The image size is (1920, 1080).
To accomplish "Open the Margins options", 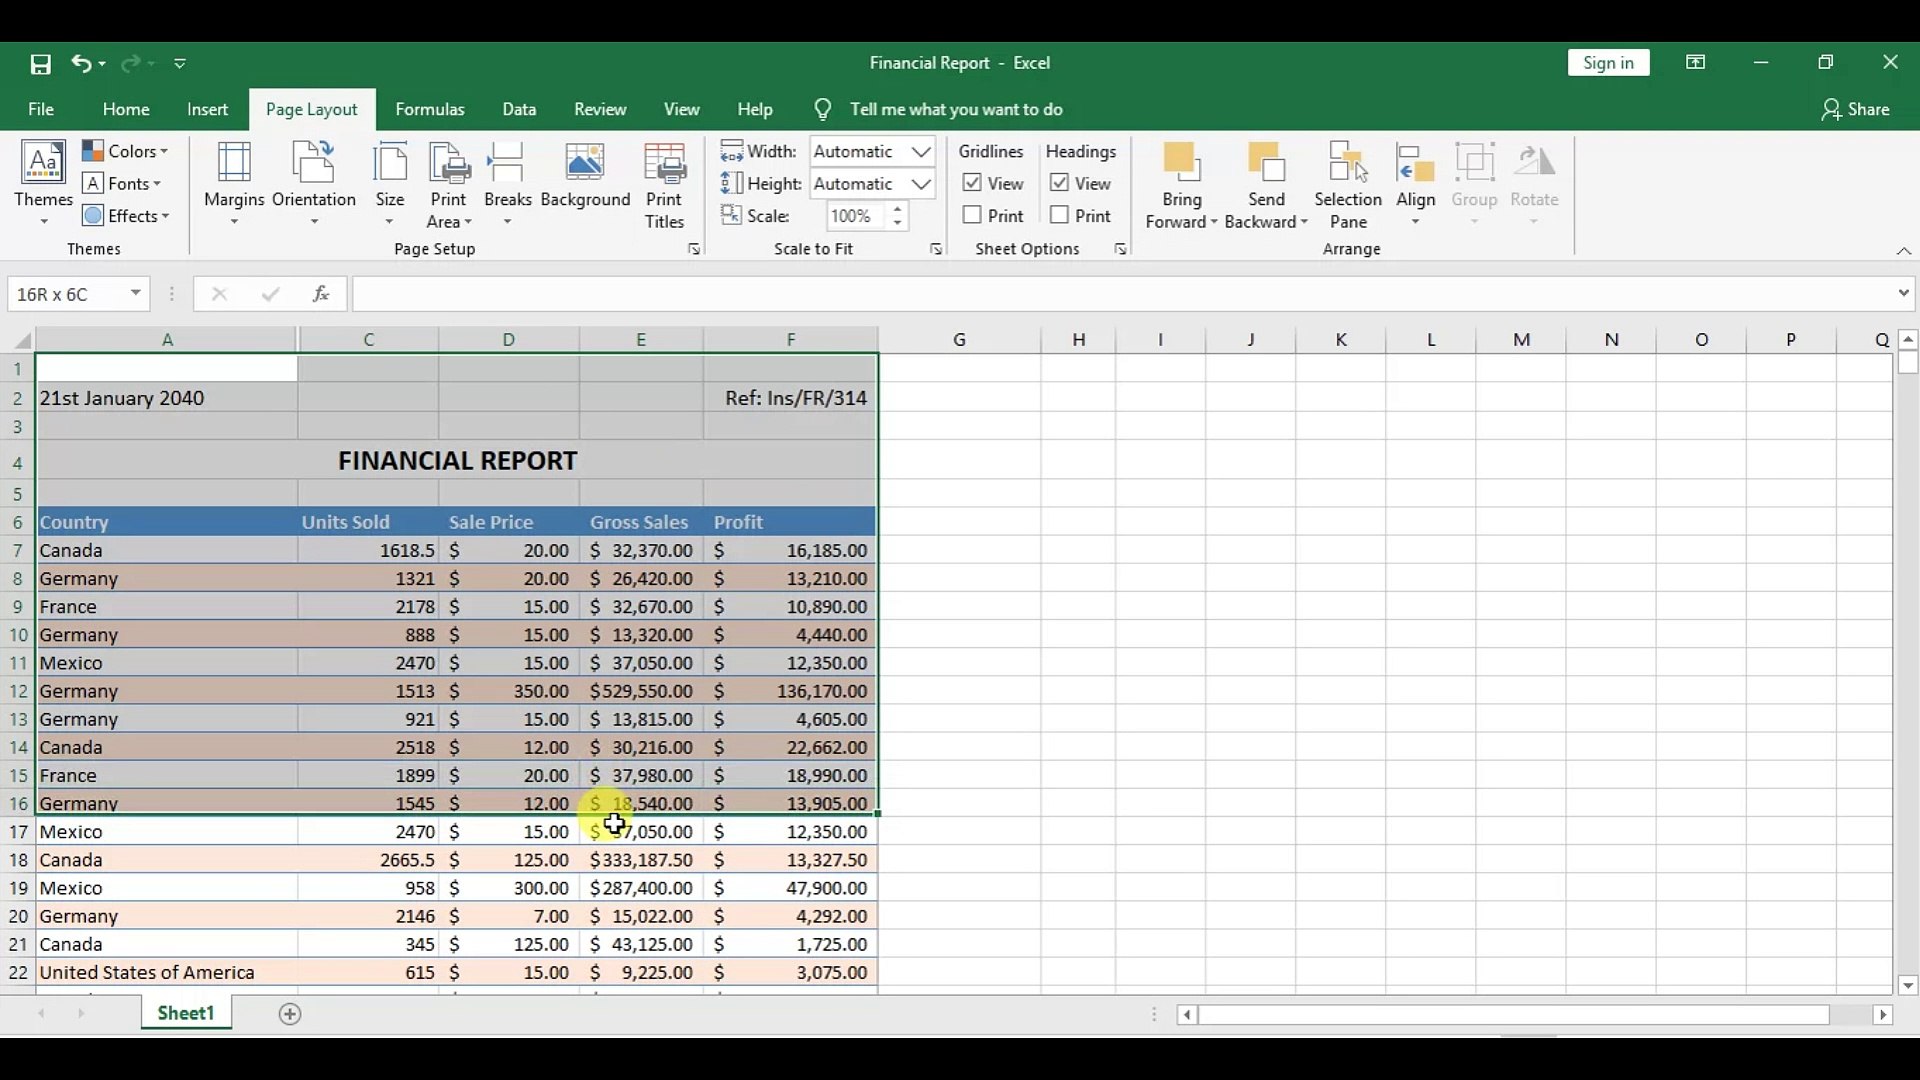I will [x=234, y=185].
